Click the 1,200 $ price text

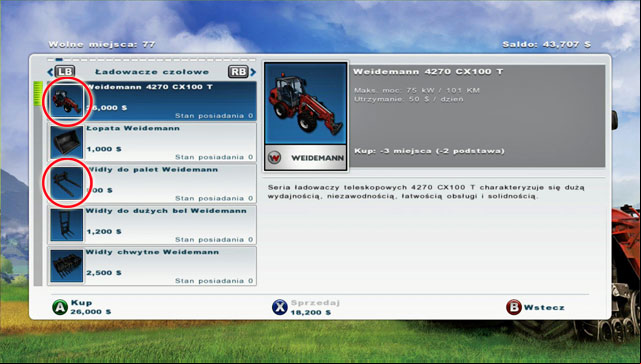(x=104, y=231)
